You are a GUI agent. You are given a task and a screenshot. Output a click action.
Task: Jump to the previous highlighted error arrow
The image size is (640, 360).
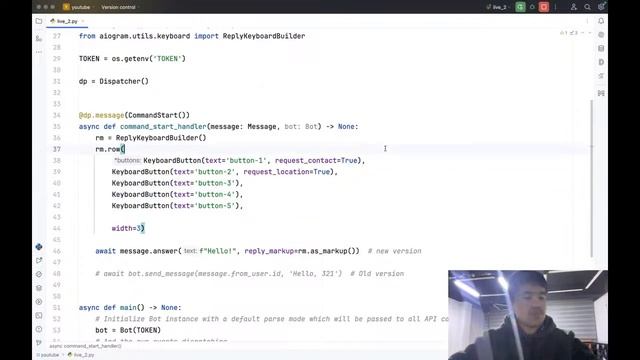click(x=583, y=32)
